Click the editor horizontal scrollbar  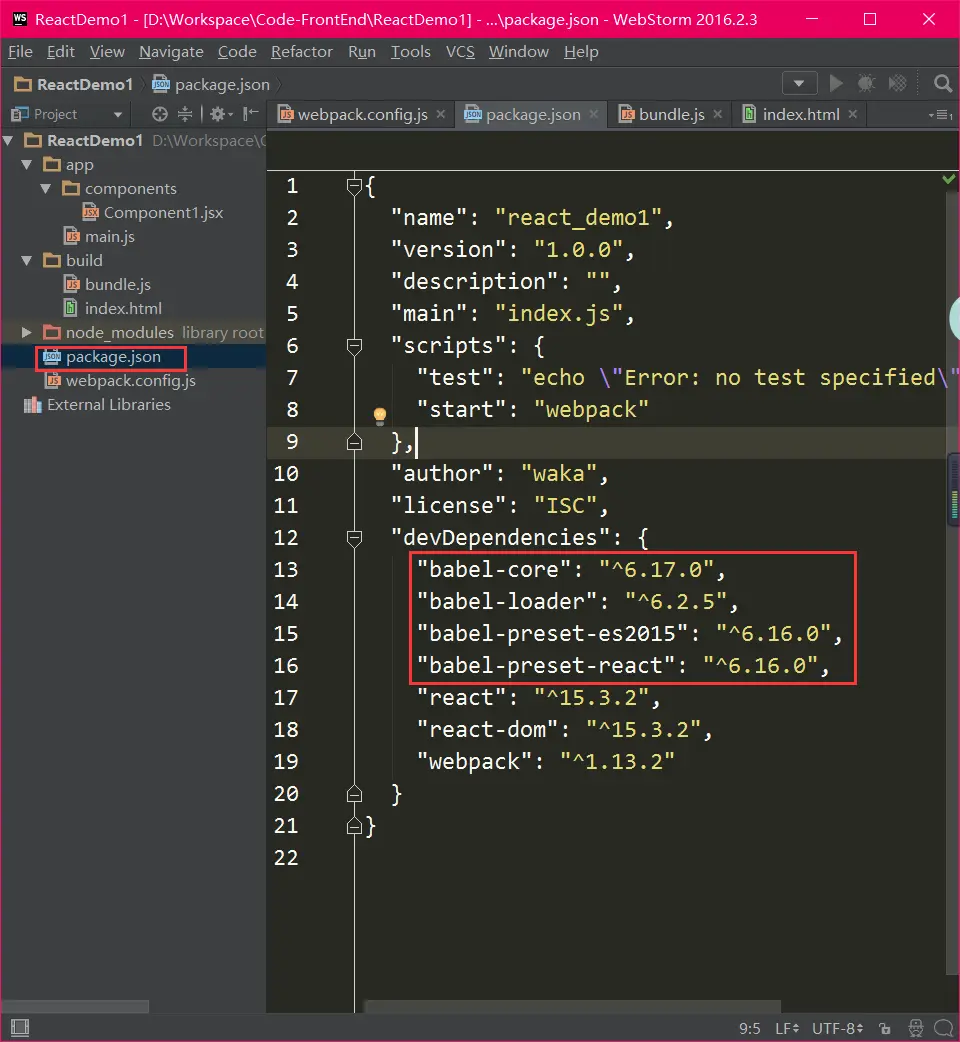572,1006
